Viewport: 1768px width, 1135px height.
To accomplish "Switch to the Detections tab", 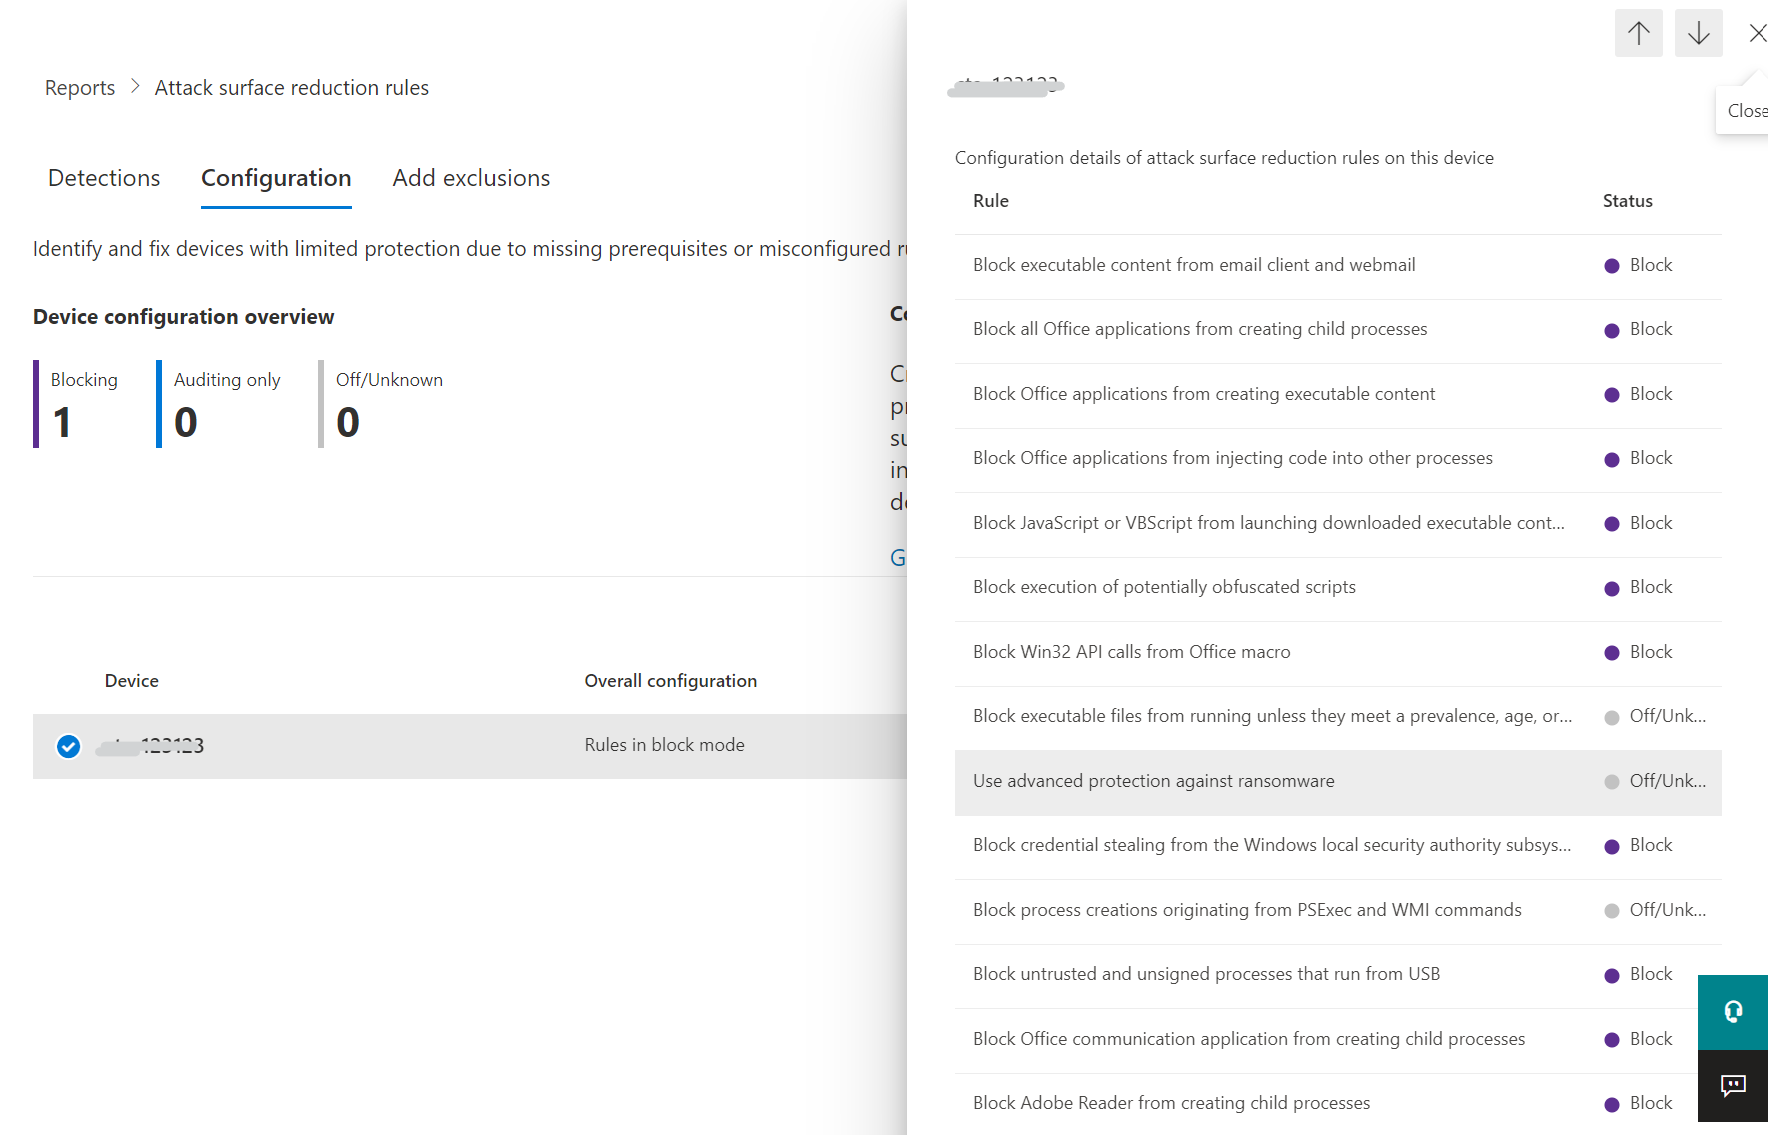I will (x=103, y=178).
